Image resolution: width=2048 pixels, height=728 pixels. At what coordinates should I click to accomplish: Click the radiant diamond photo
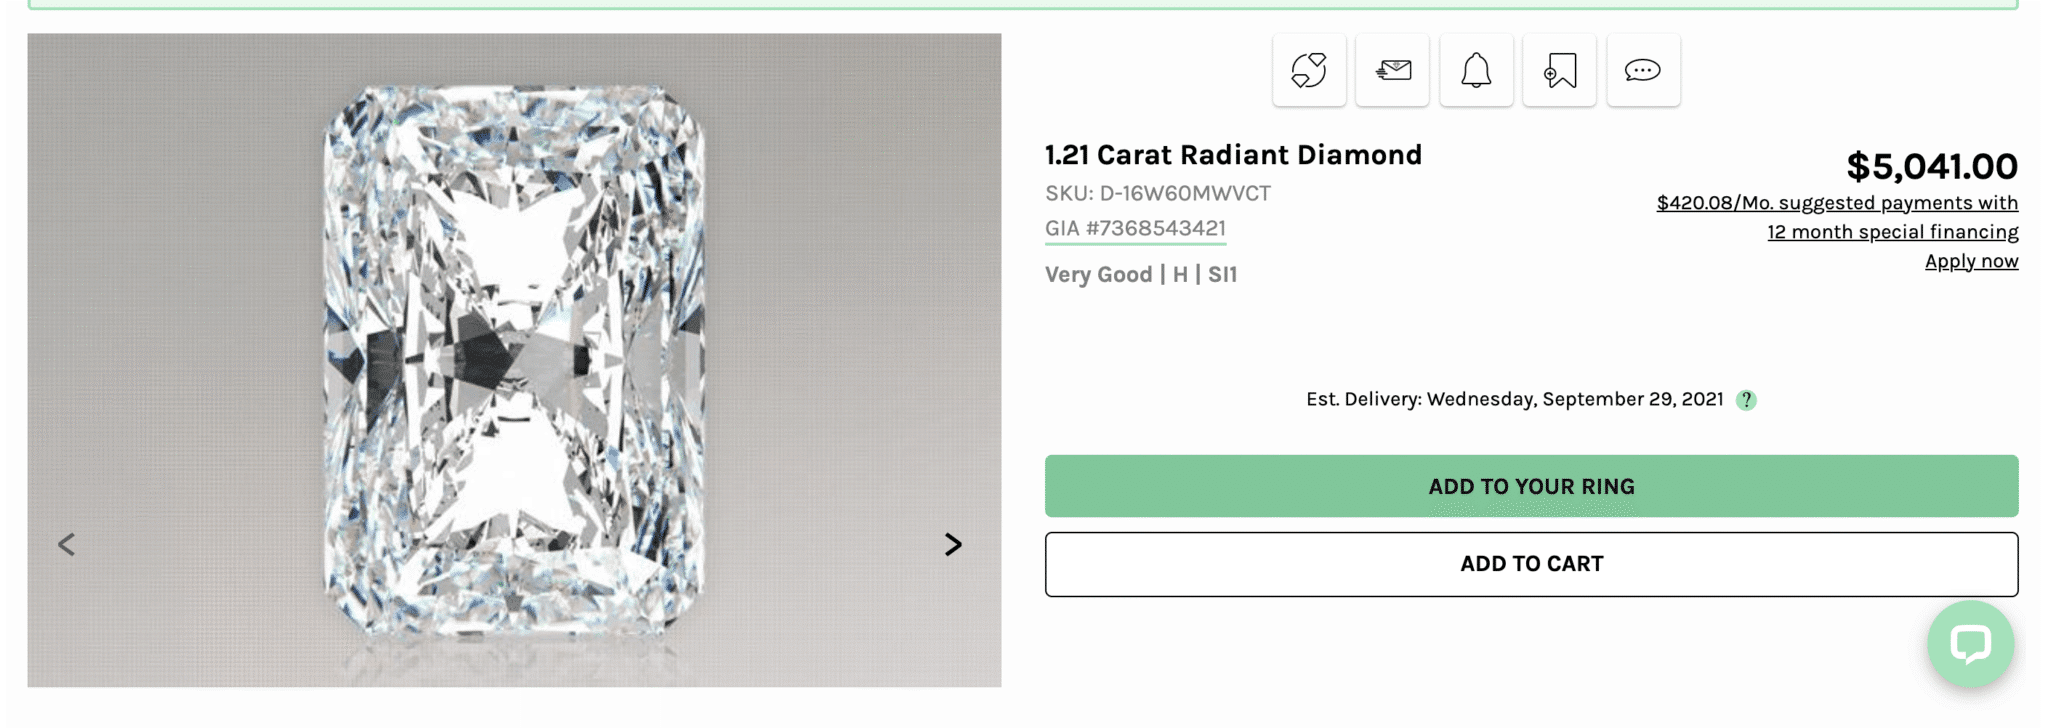coord(514,360)
